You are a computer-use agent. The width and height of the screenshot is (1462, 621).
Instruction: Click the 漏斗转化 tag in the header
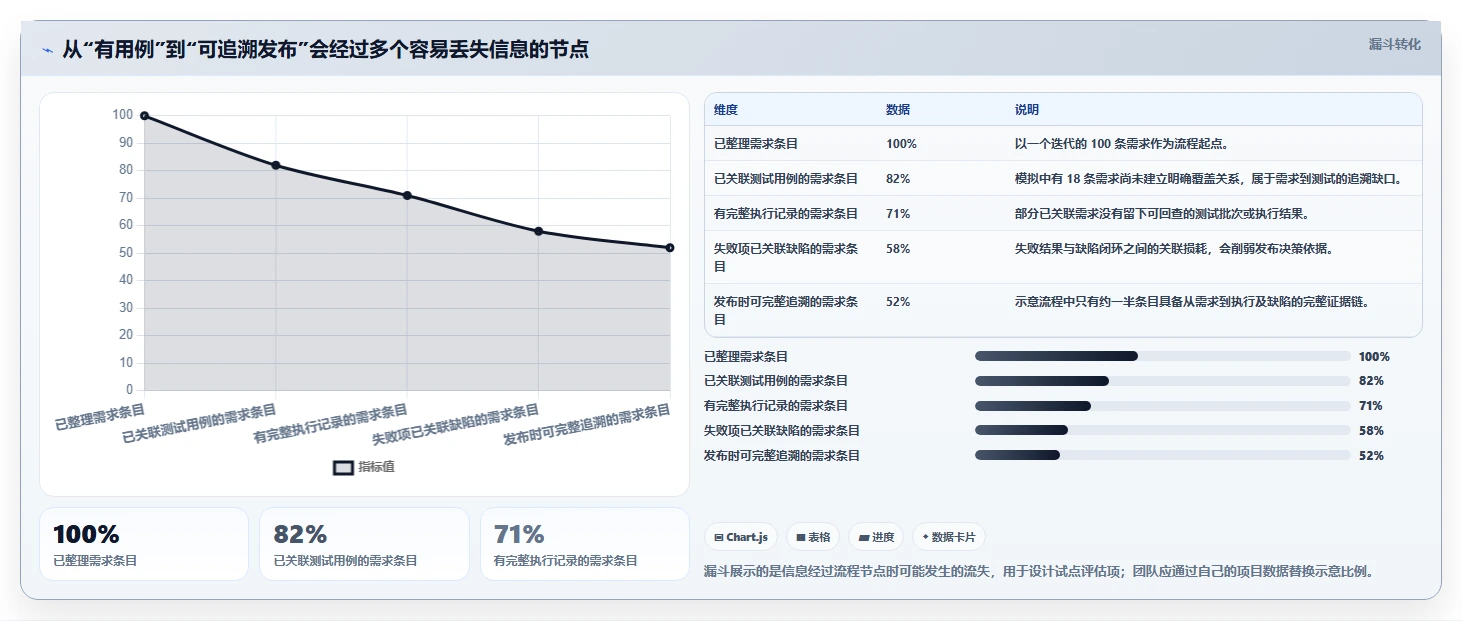[1394, 44]
